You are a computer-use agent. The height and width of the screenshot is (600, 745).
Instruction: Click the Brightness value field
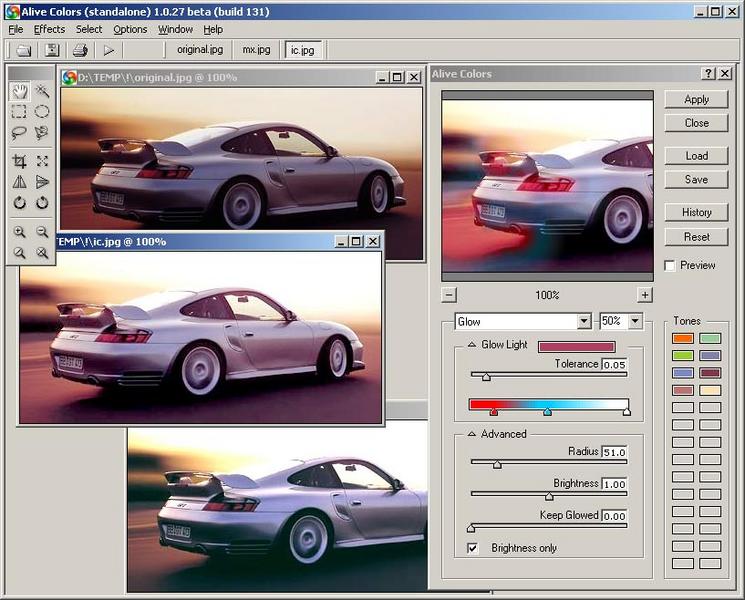click(x=614, y=485)
